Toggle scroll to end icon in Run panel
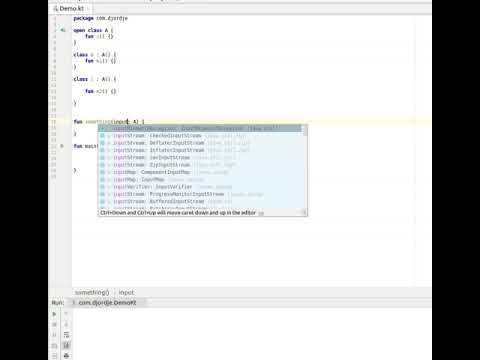480x360 pixels. click(66, 346)
